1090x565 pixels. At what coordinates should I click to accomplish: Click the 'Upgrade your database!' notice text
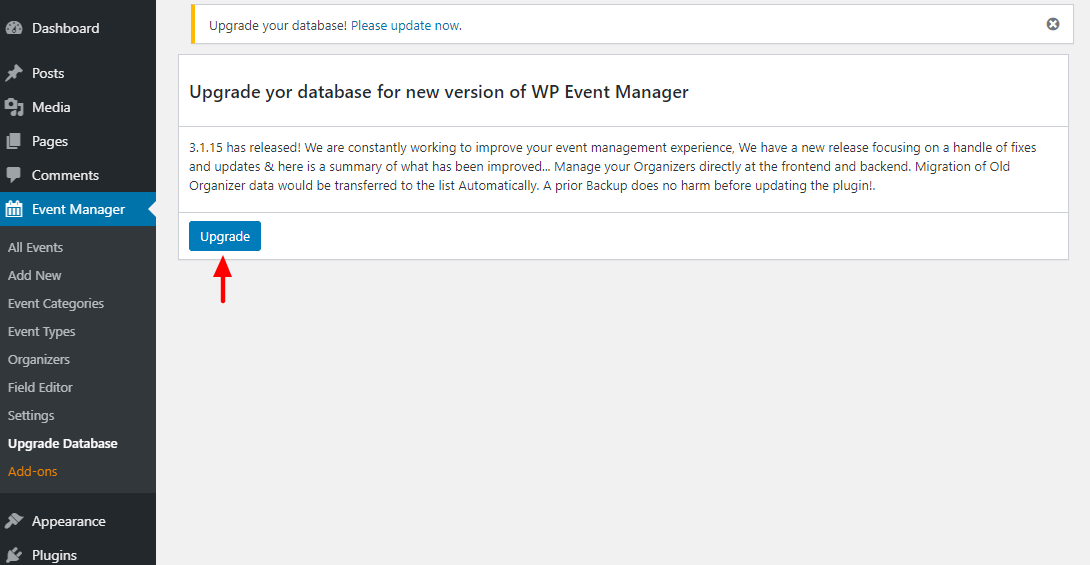278,26
